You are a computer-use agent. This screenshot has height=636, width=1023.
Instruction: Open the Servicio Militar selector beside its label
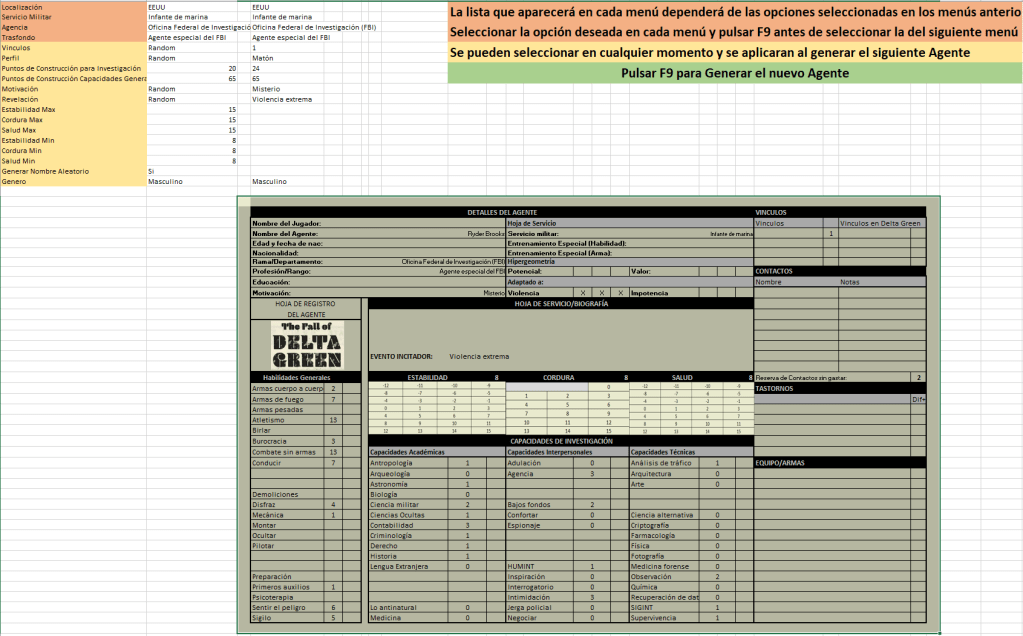click(x=192, y=17)
